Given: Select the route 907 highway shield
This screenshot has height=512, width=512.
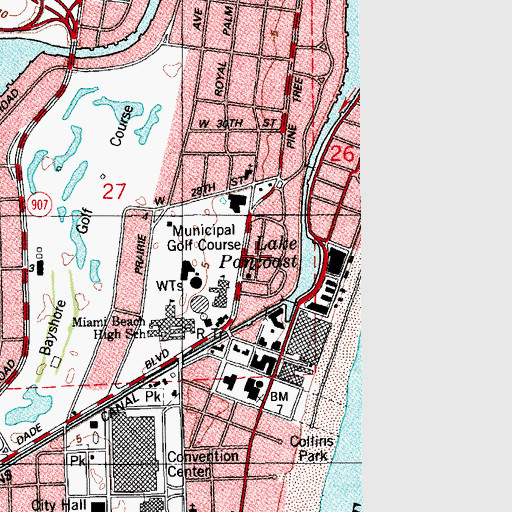Looking at the screenshot, I should point(40,205).
